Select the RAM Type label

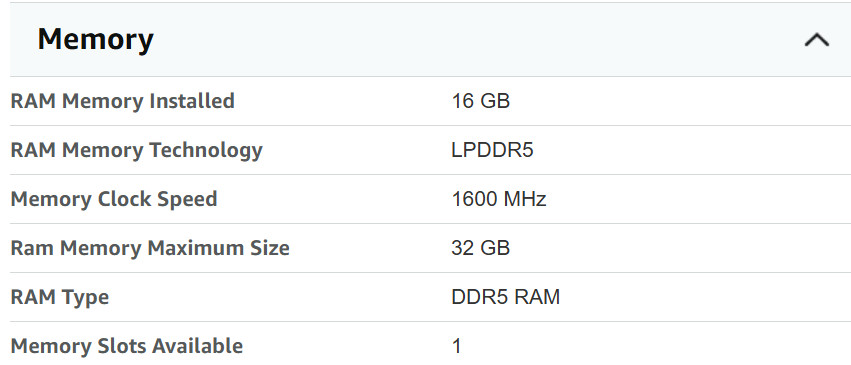(x=60, y=297)
